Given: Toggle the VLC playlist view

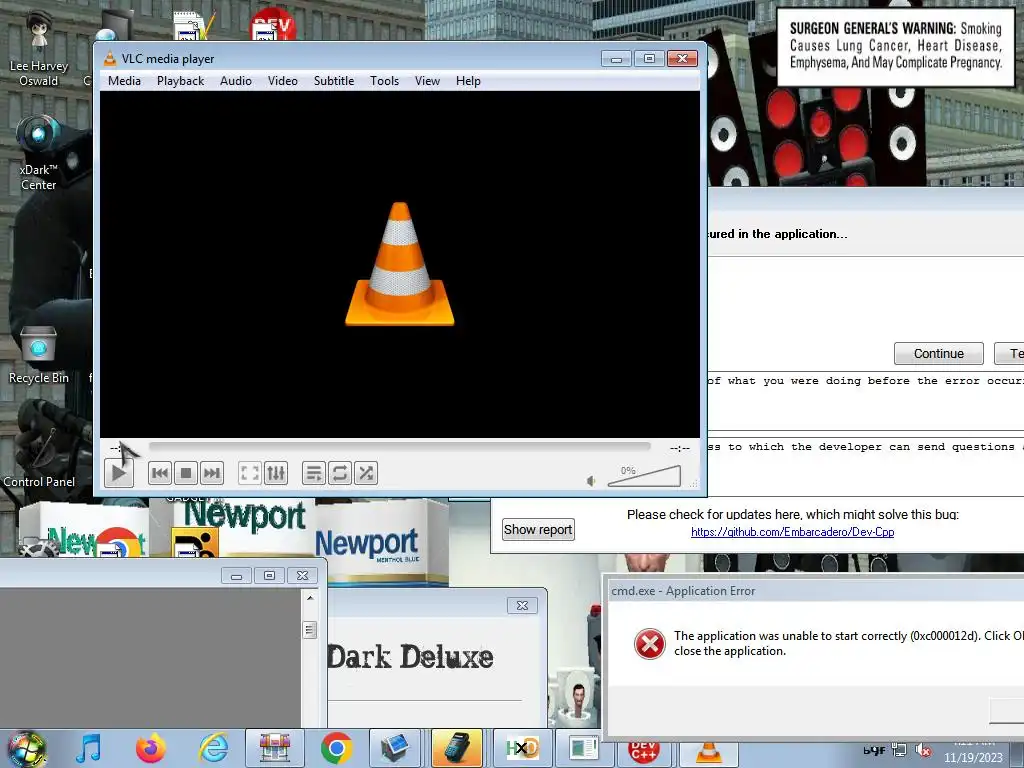Looking at the screenshot, I should (x=314, y=473).
